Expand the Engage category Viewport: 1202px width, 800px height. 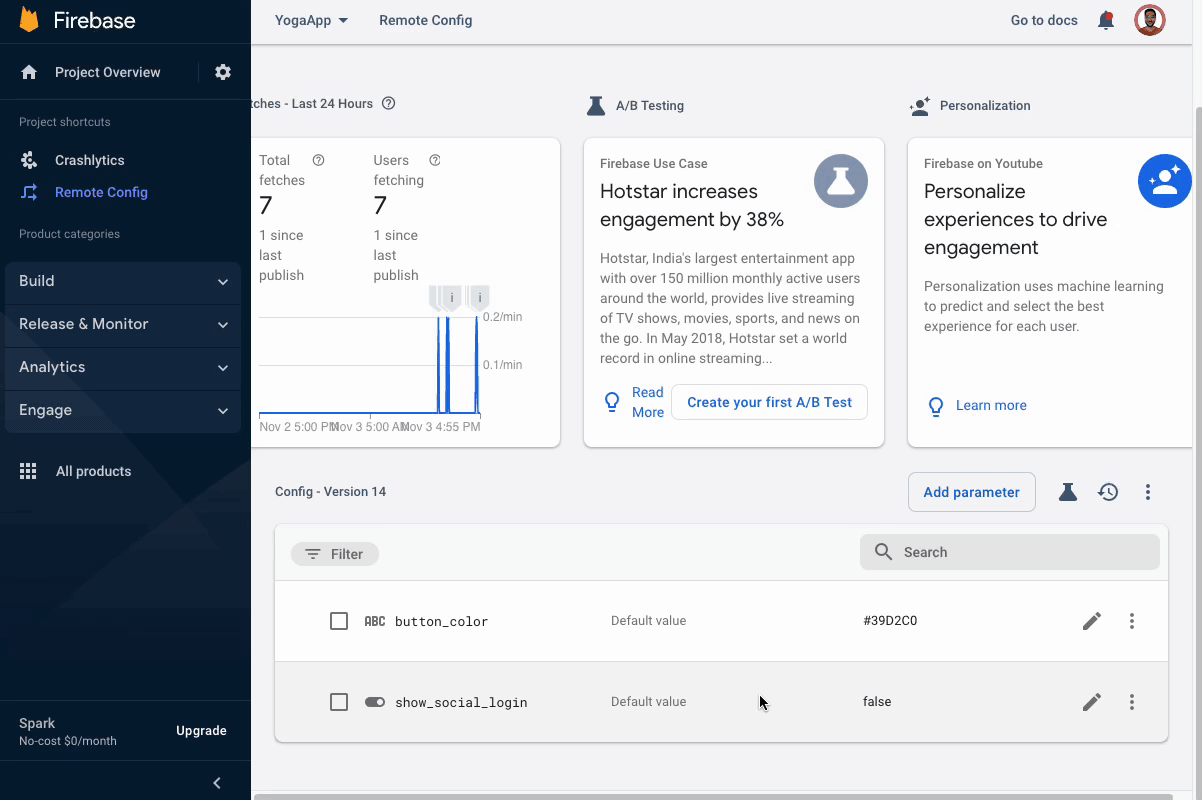pyautogui.click(x=123, y=410)
